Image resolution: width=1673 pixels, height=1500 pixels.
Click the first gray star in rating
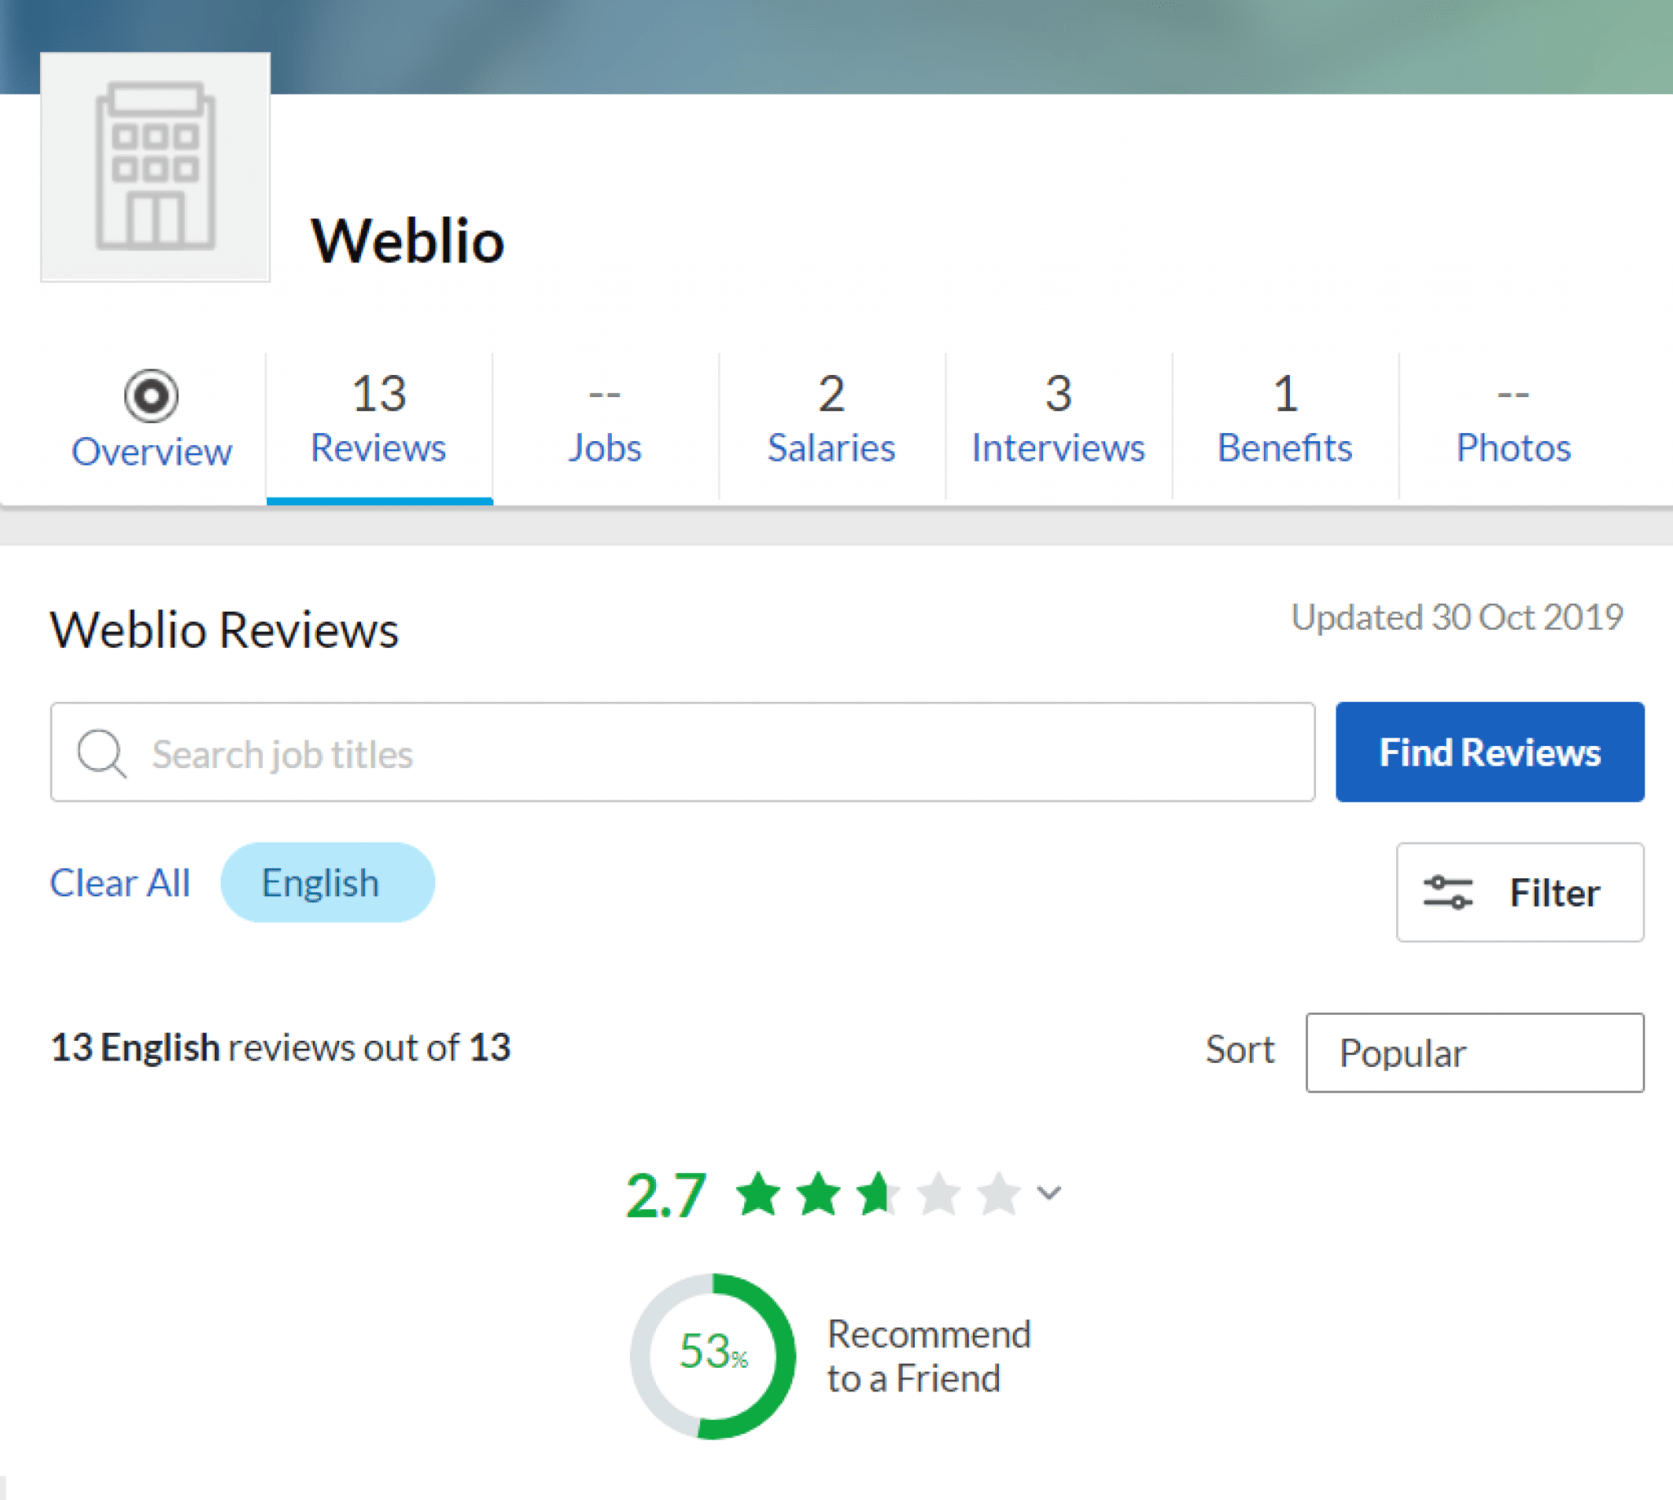[940, 1192]
